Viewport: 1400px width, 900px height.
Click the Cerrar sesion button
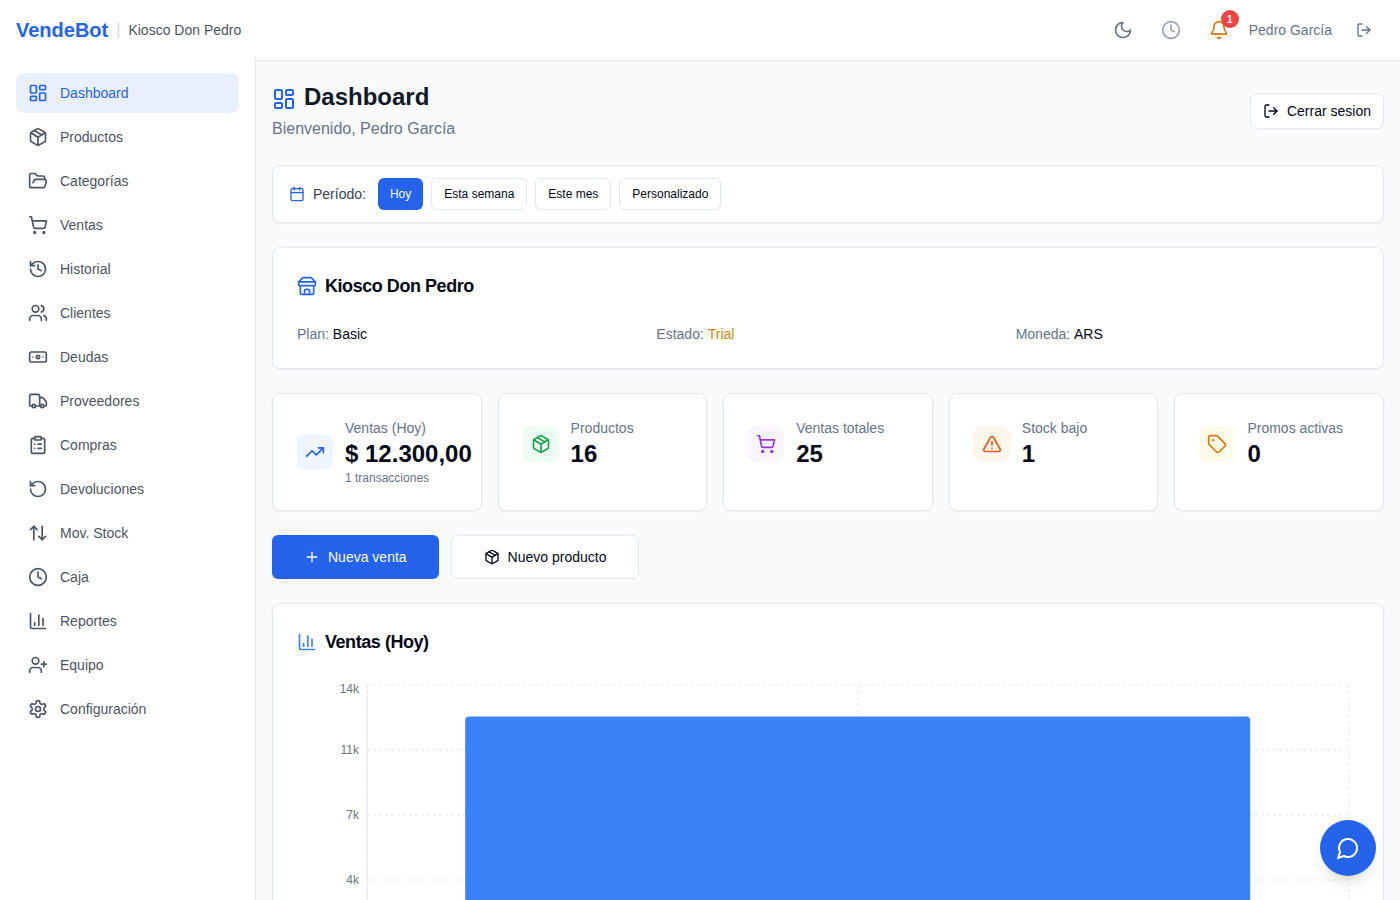coord(1317,111)
